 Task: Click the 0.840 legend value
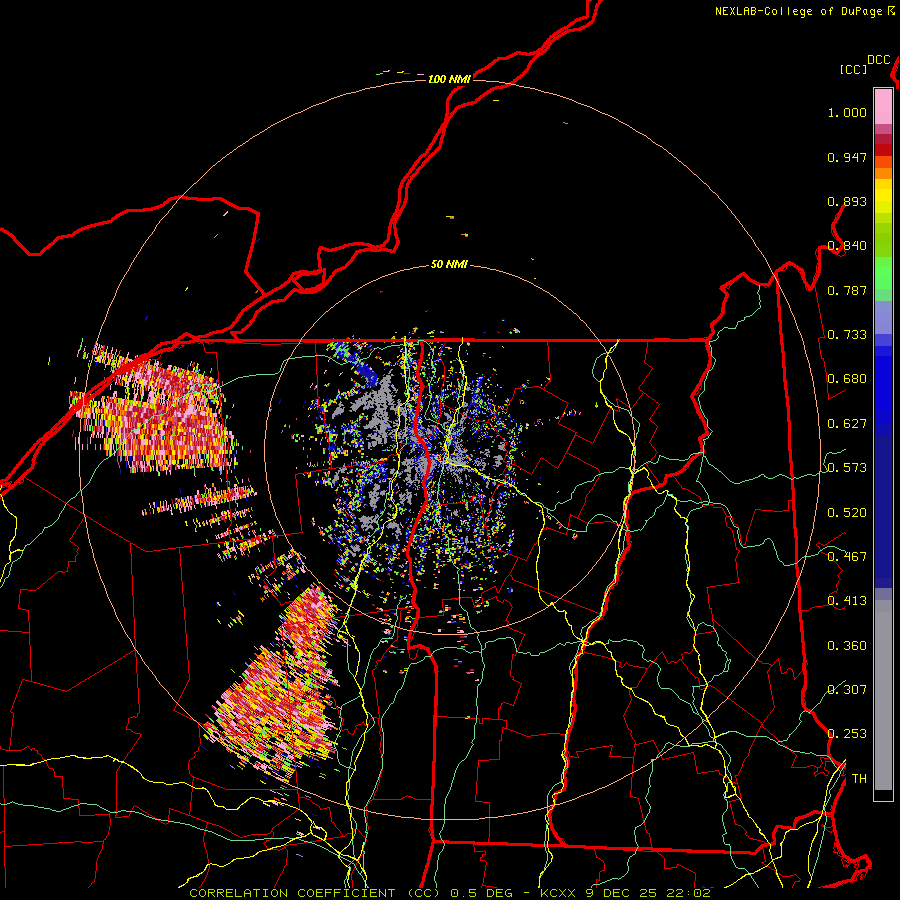pyautogui.click(x=847, y=246)
